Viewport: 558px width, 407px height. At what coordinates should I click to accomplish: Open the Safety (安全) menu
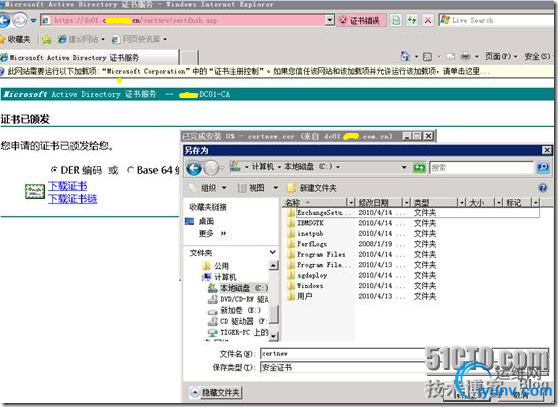pos(537,56)
